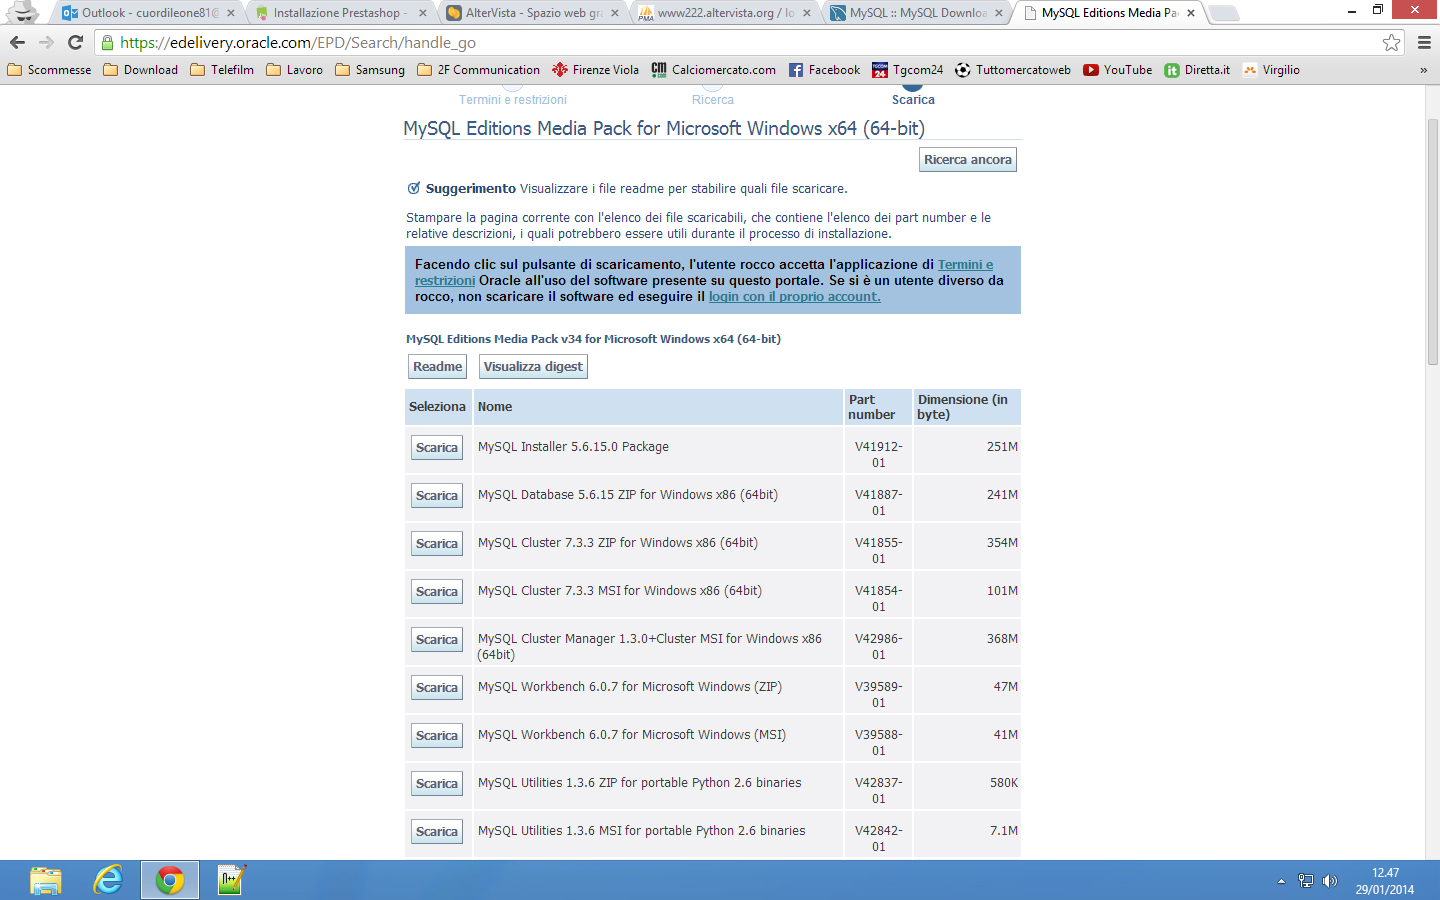
Task: Click the Chrome taskbar icon
Action: pyautogui.click(x=170, y=880)
